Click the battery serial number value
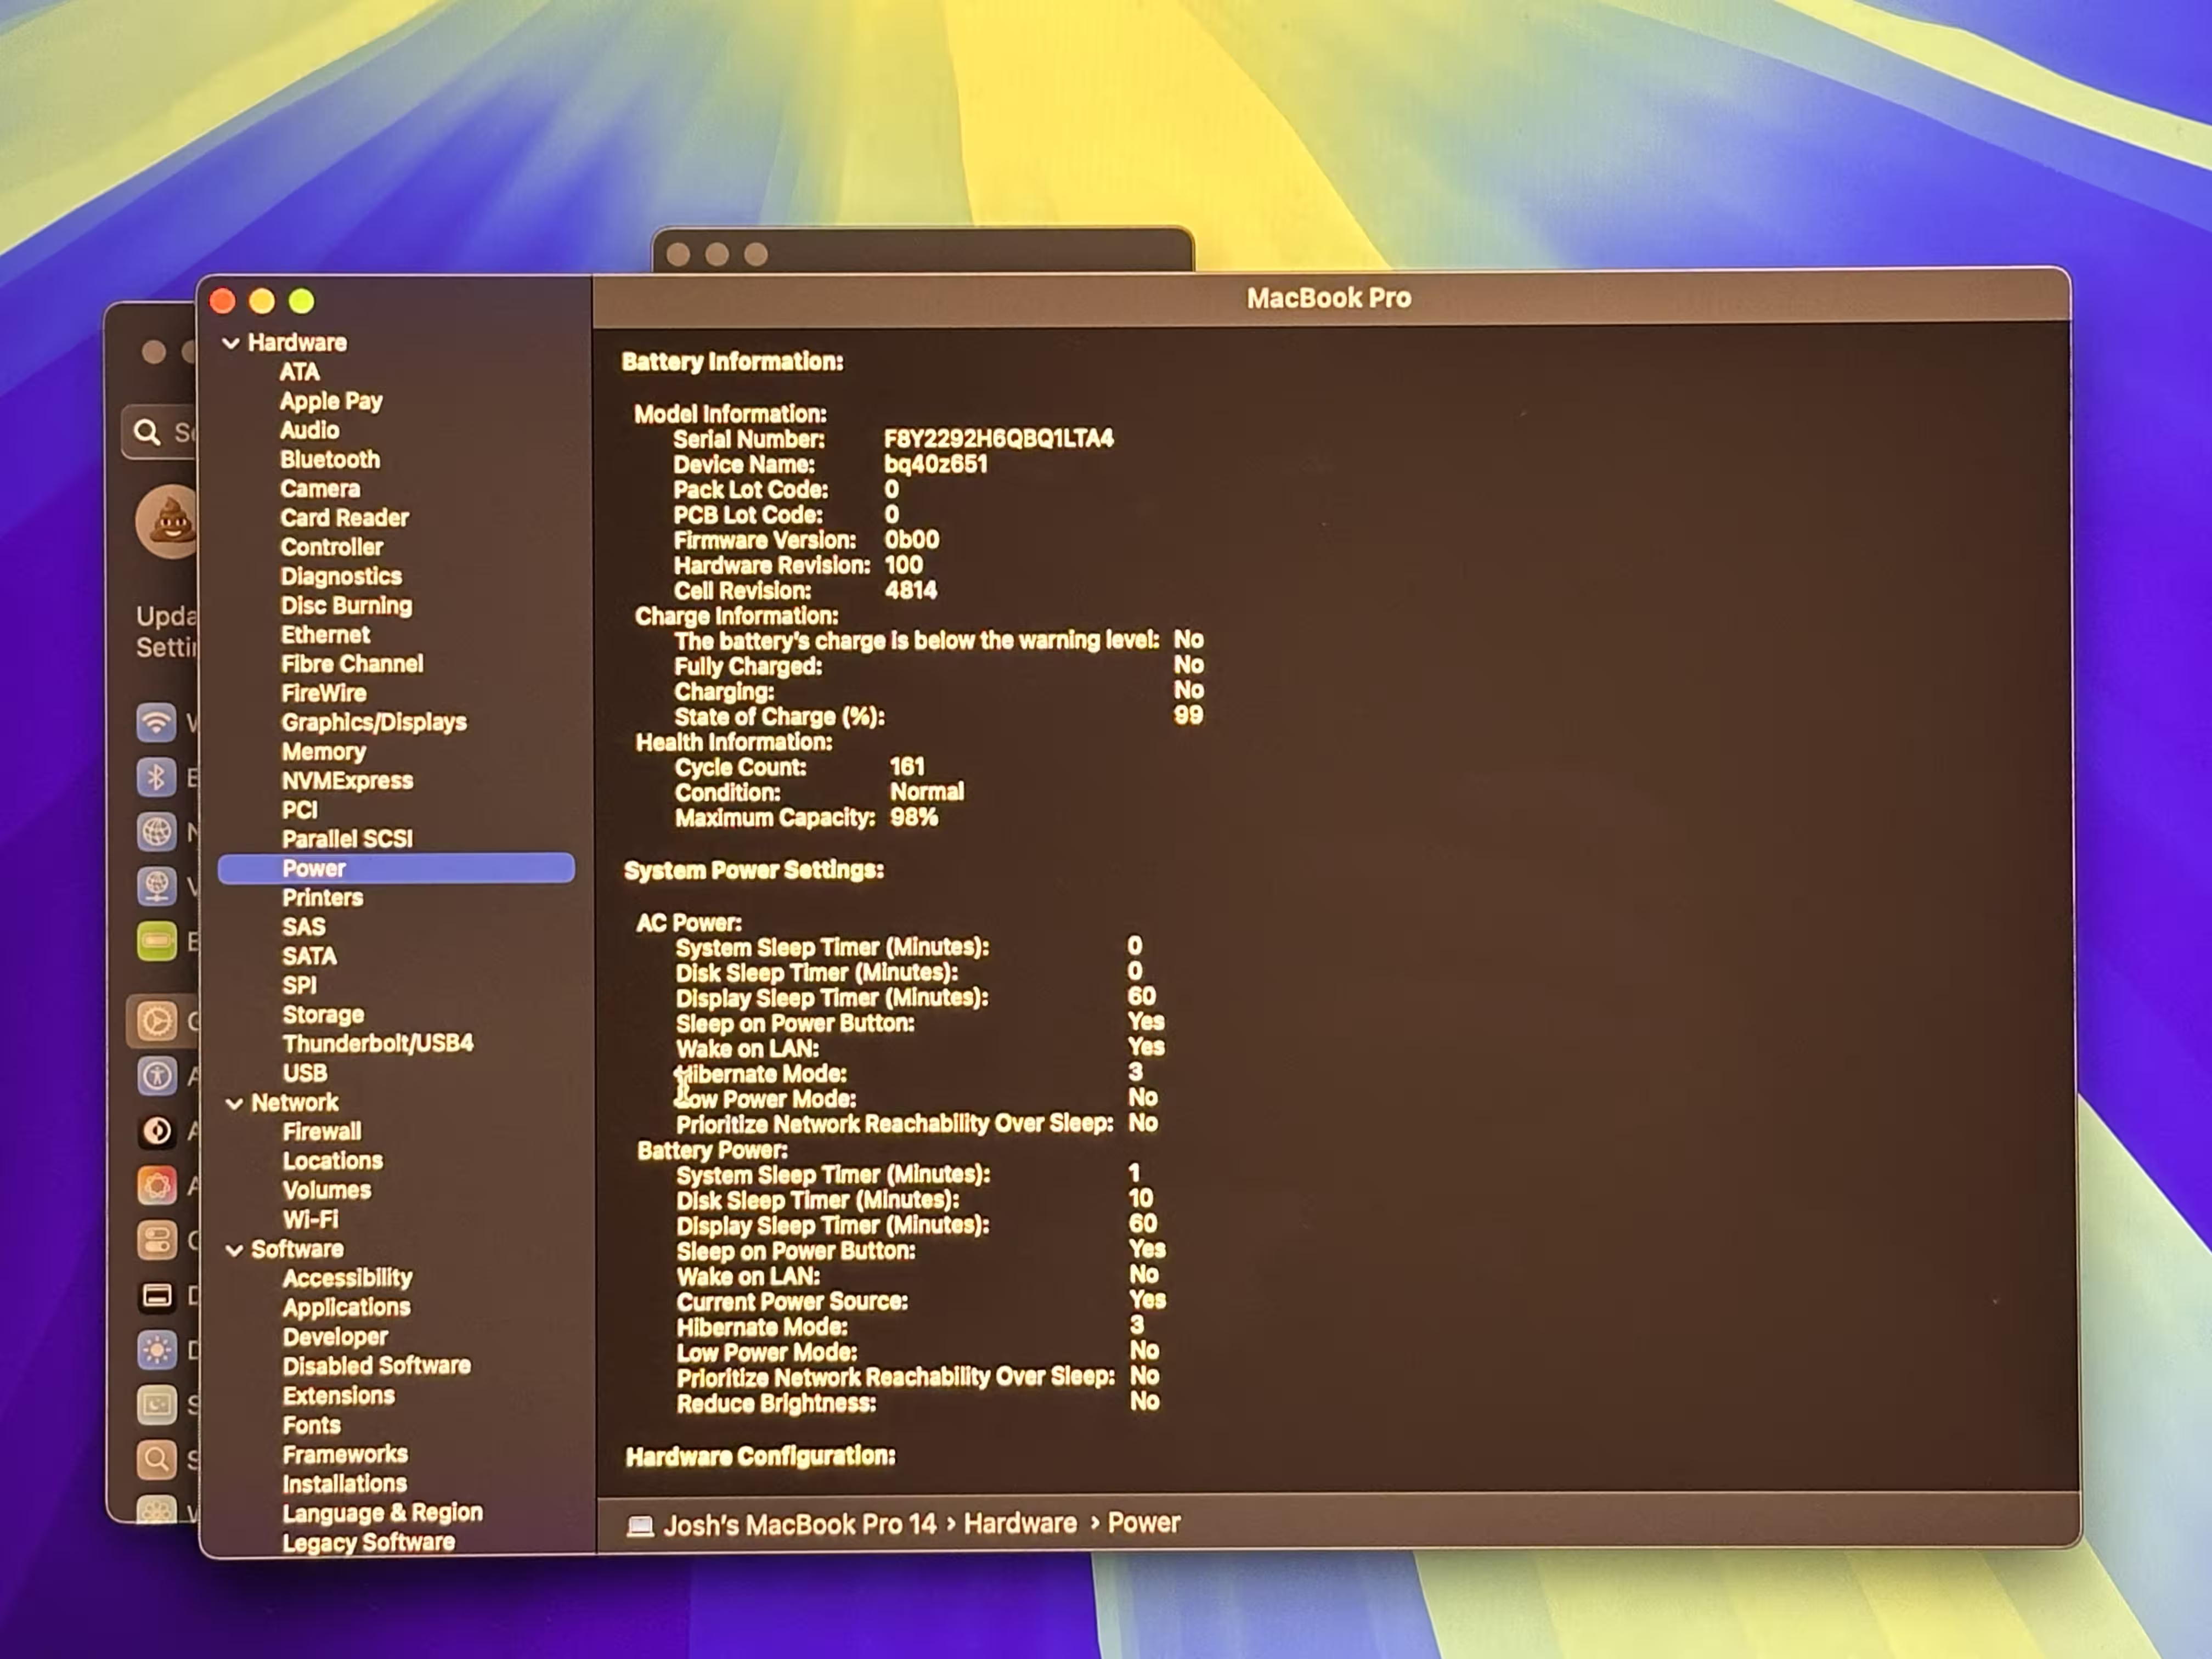 pos(998,439)
